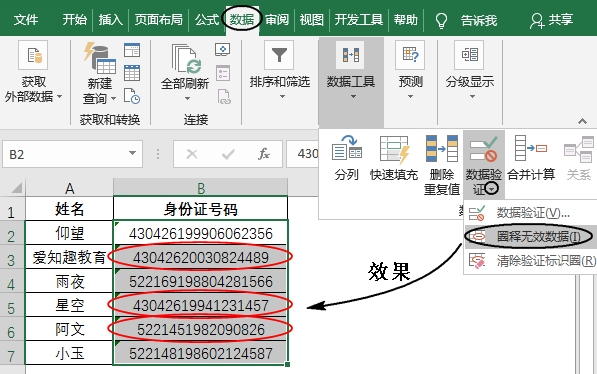
Task: Select cell containing 星空
Action: pyautogui.click(x=69, y=305)
